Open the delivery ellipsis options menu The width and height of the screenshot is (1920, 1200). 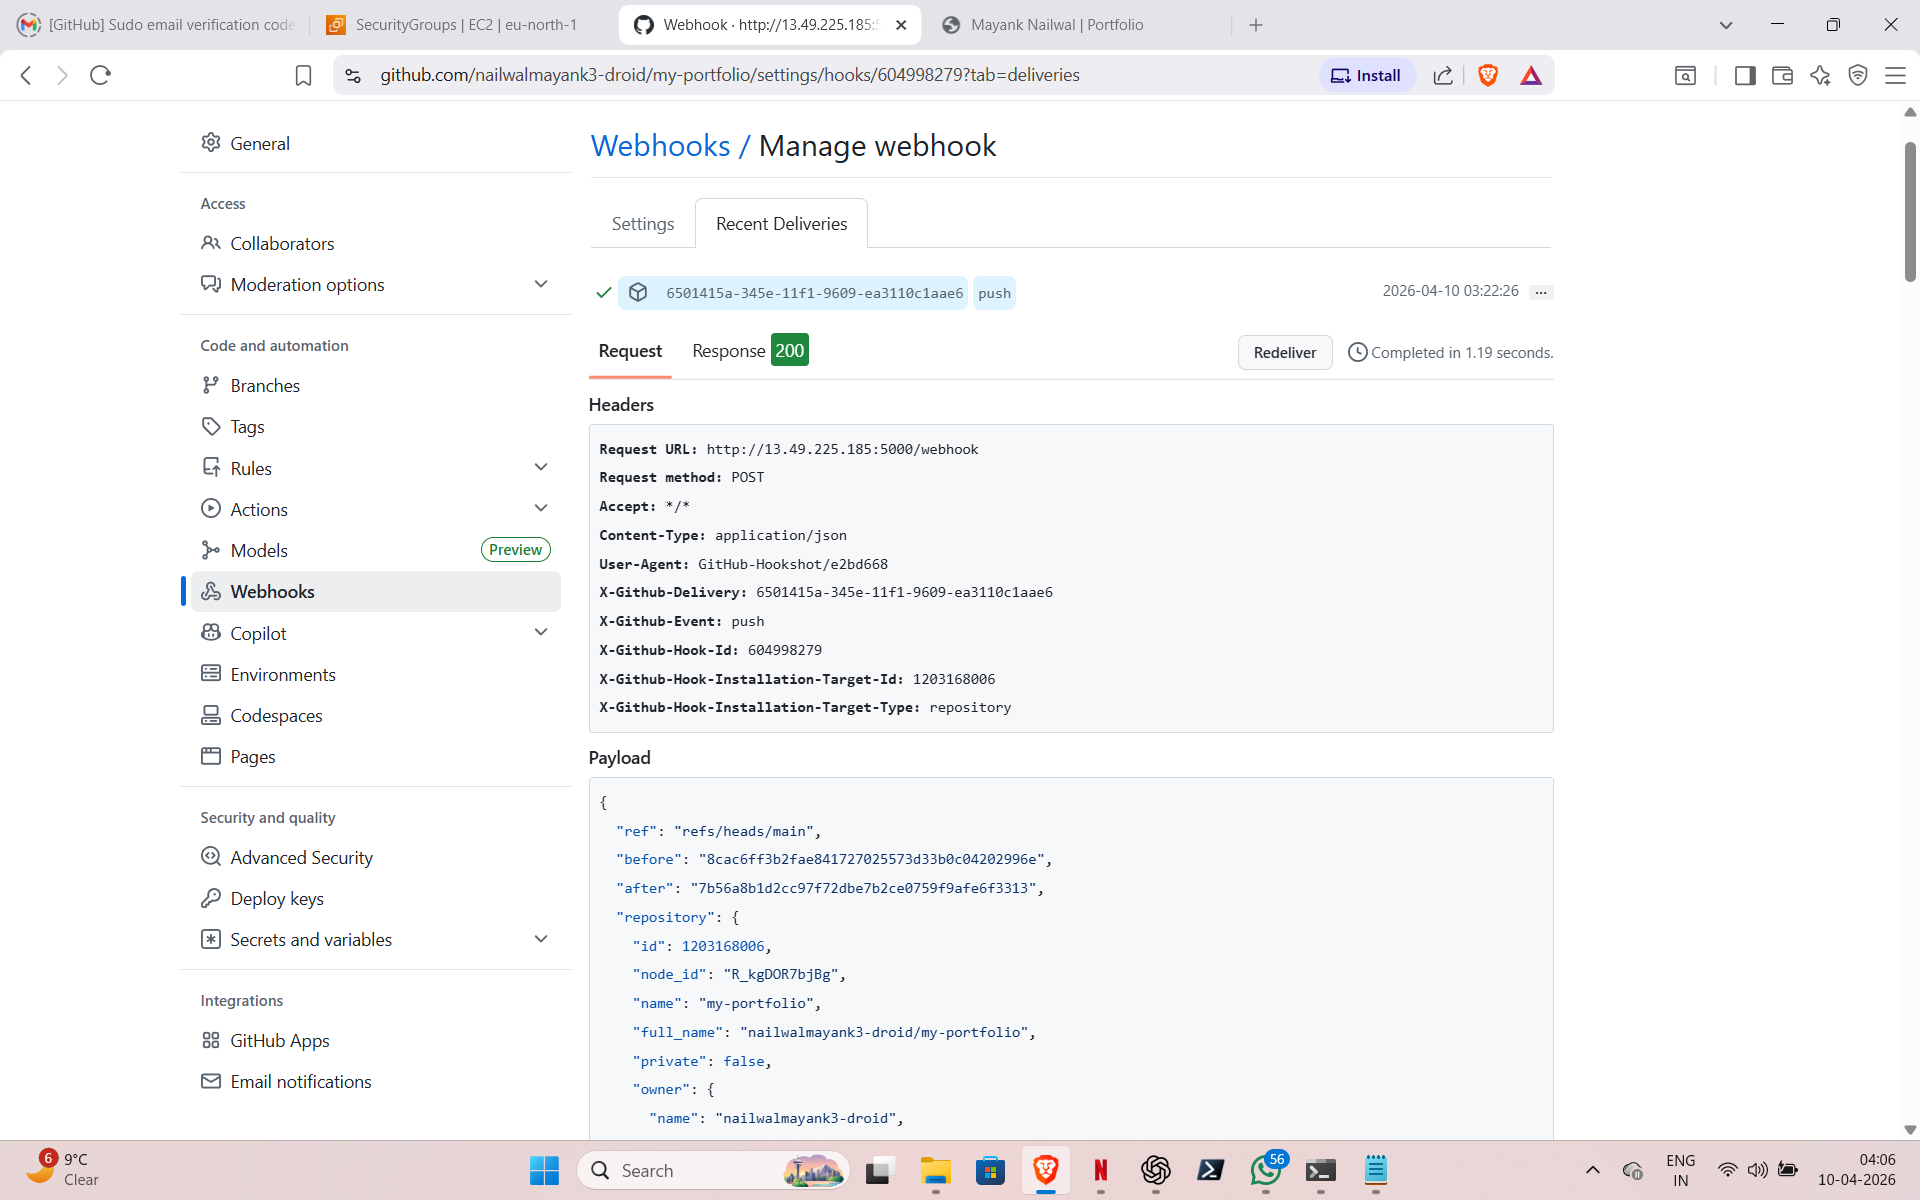(1540, 292)
